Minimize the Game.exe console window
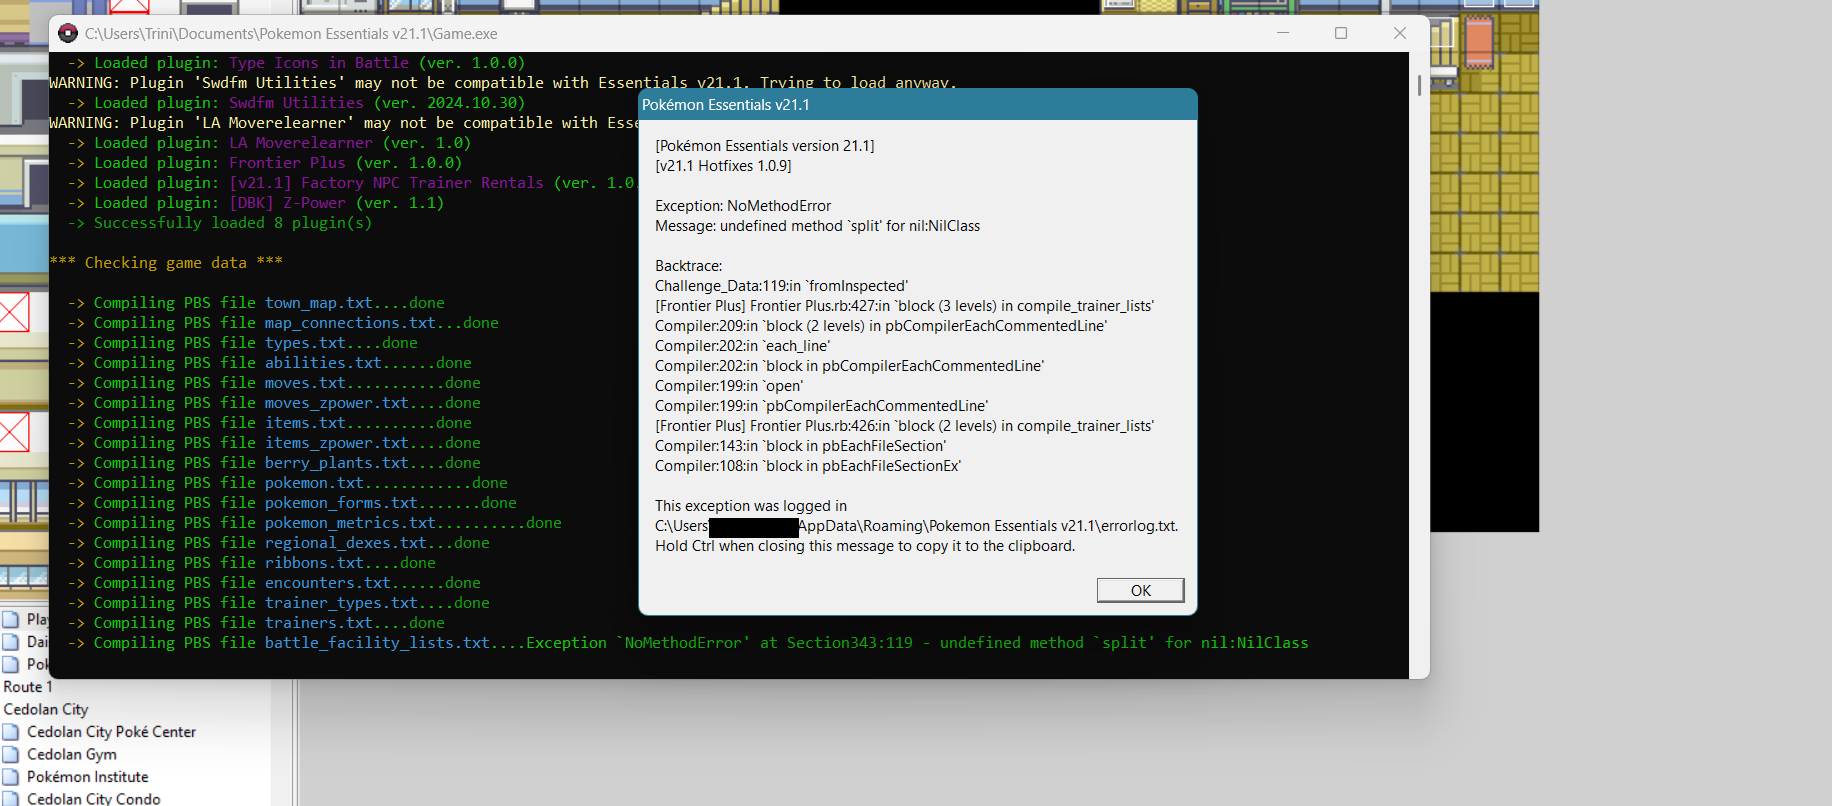 click(x=1283, y=33)
